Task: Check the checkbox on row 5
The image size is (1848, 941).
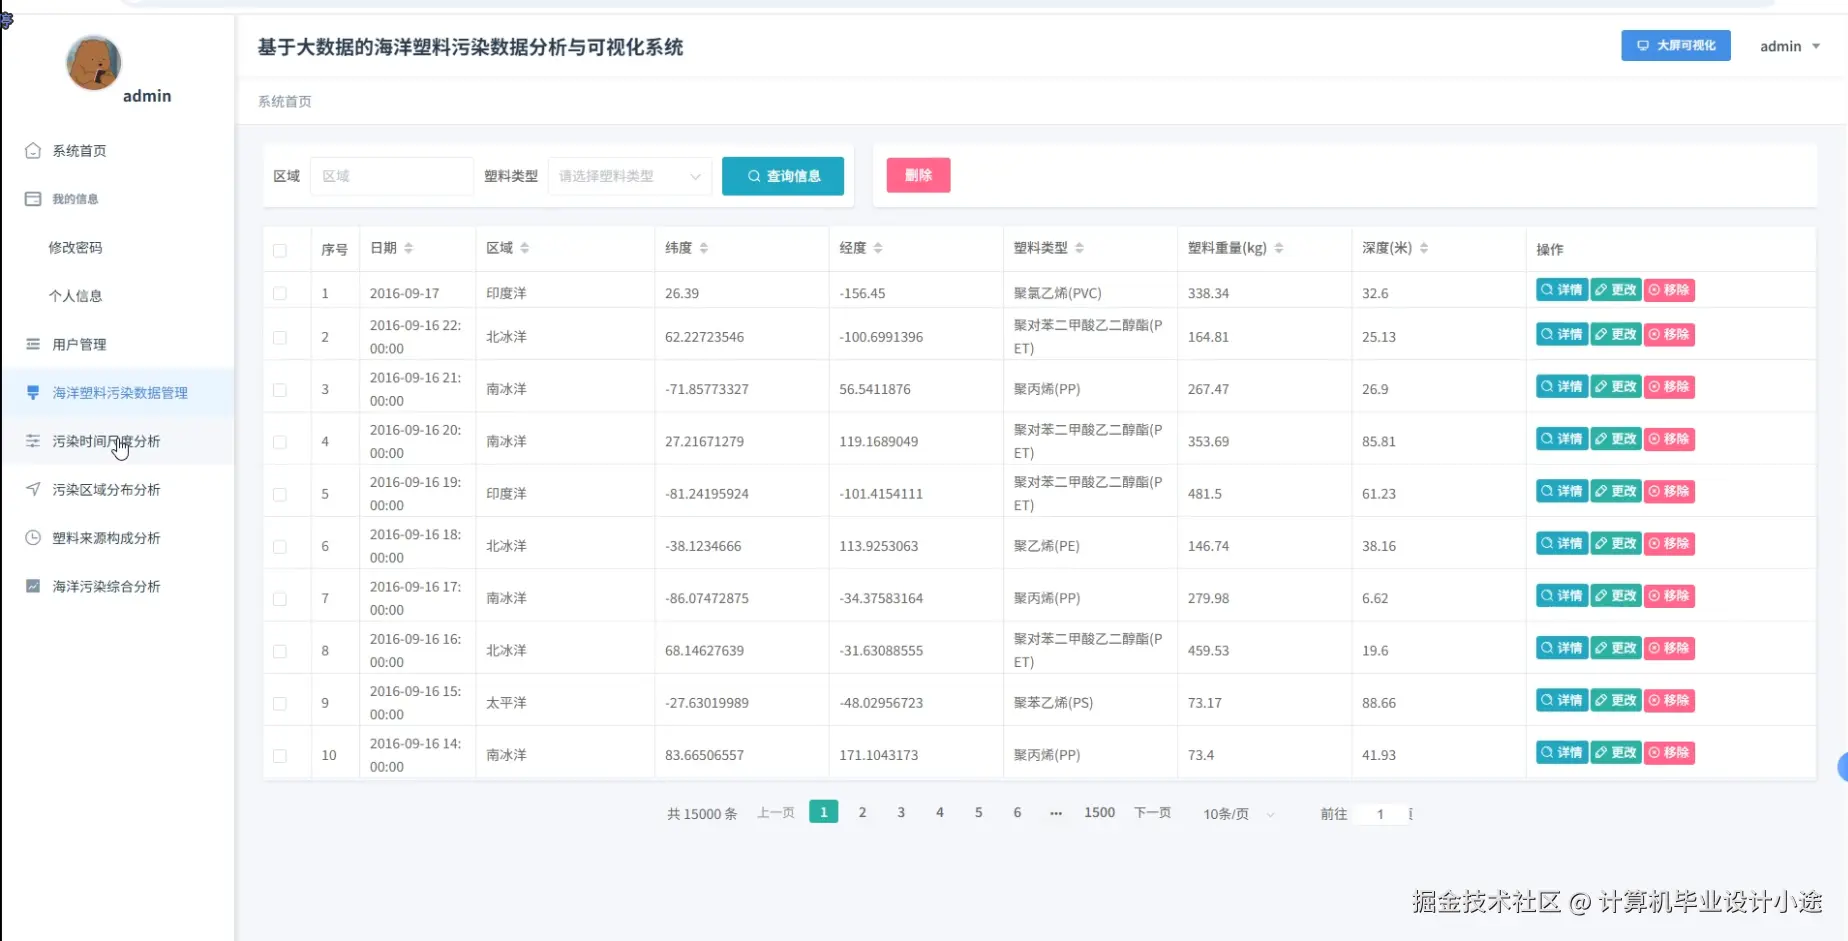Action: tap(280, 494)
